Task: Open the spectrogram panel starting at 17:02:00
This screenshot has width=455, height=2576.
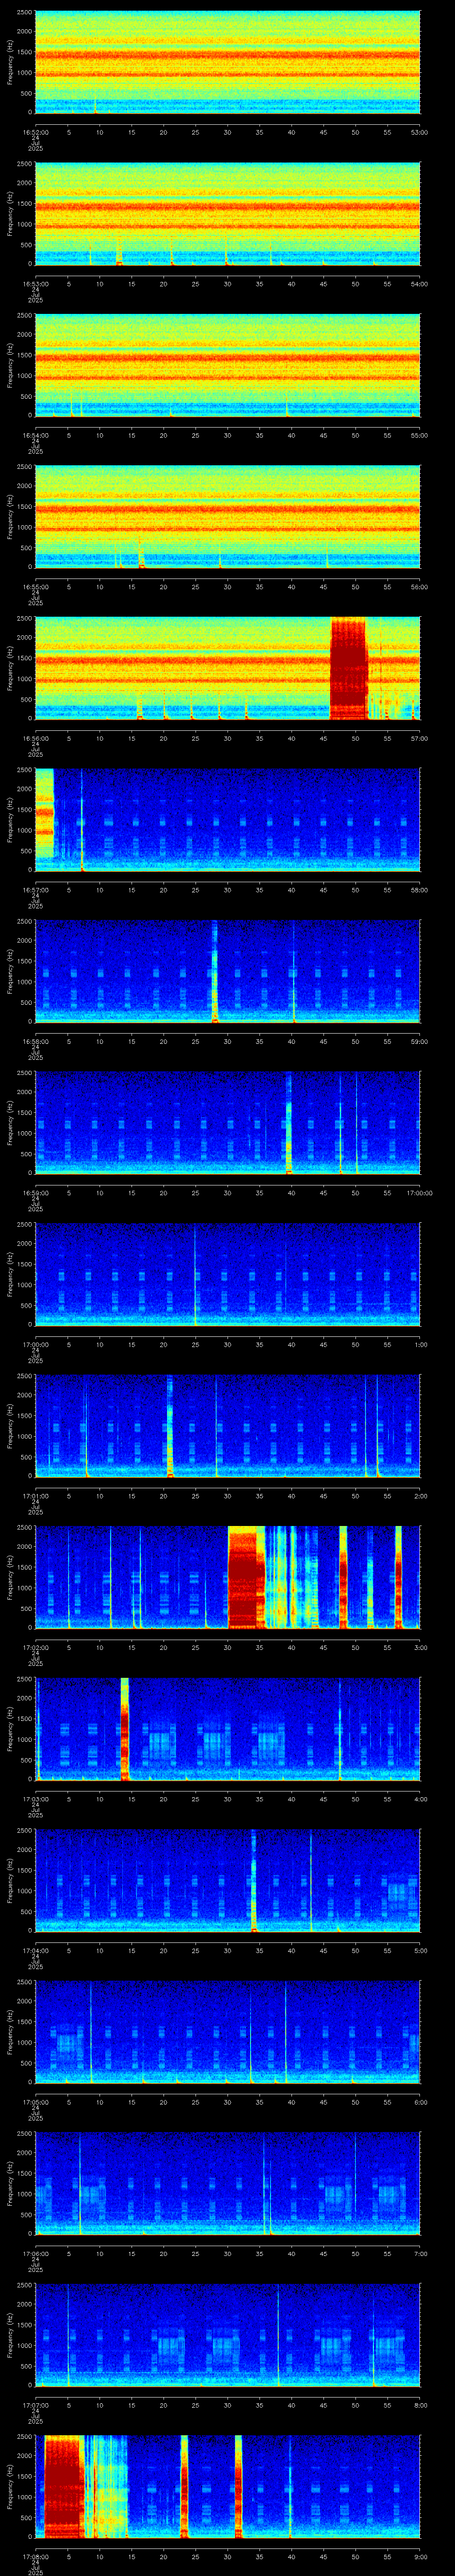Action: click(227, 1578)
